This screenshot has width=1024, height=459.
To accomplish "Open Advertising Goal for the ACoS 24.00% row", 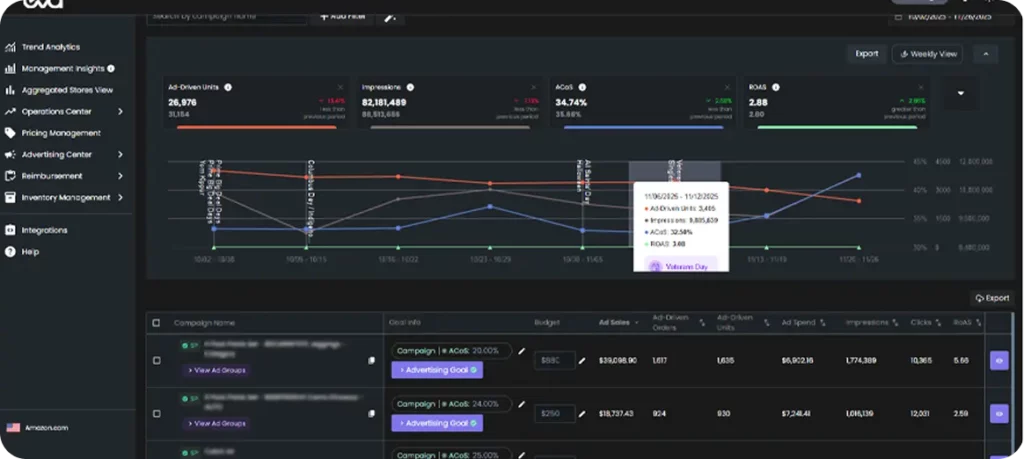I will pyautogui.click(x=437, y=423).
